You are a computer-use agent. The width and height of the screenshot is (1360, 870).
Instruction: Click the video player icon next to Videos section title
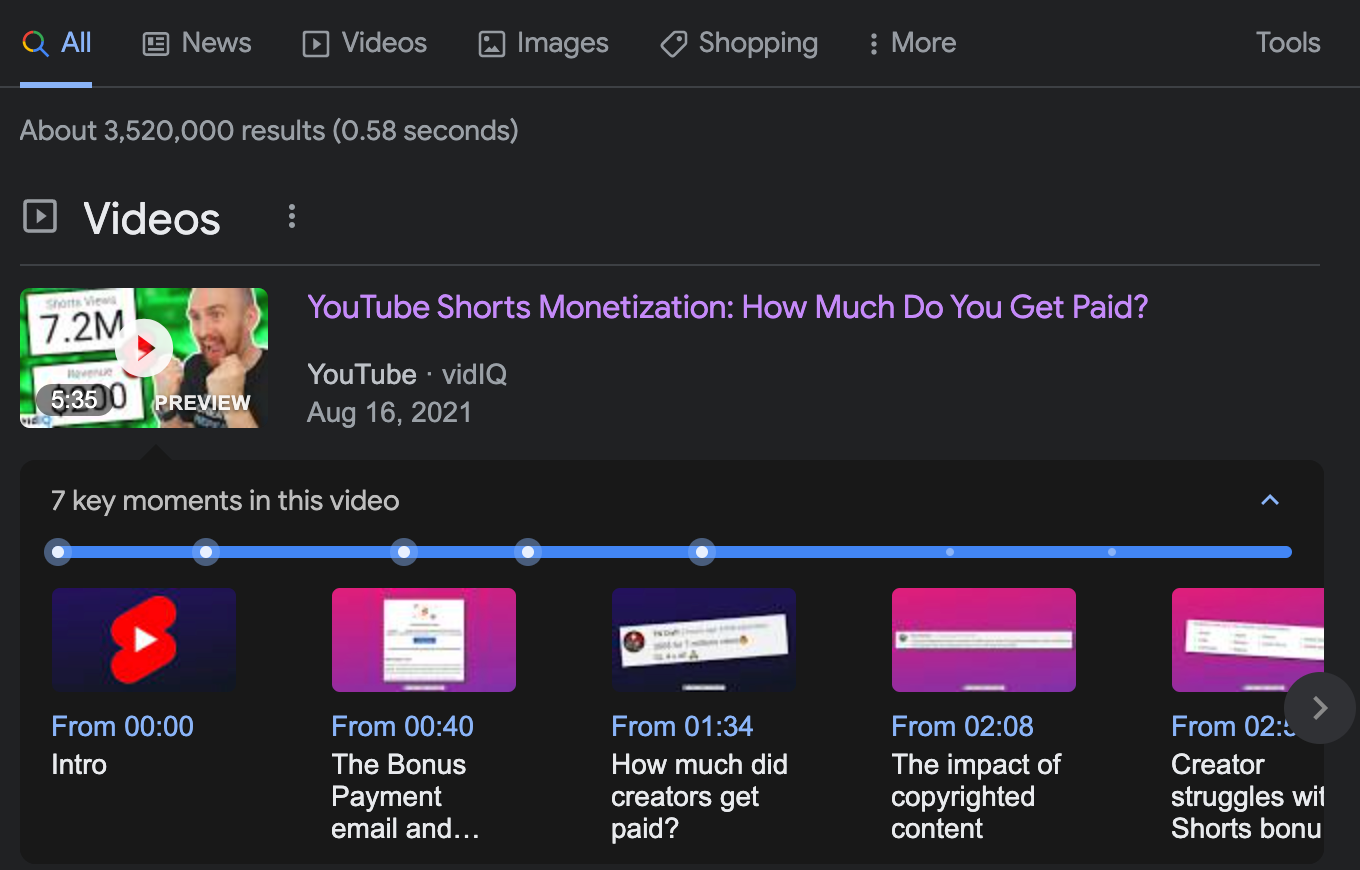40,216
